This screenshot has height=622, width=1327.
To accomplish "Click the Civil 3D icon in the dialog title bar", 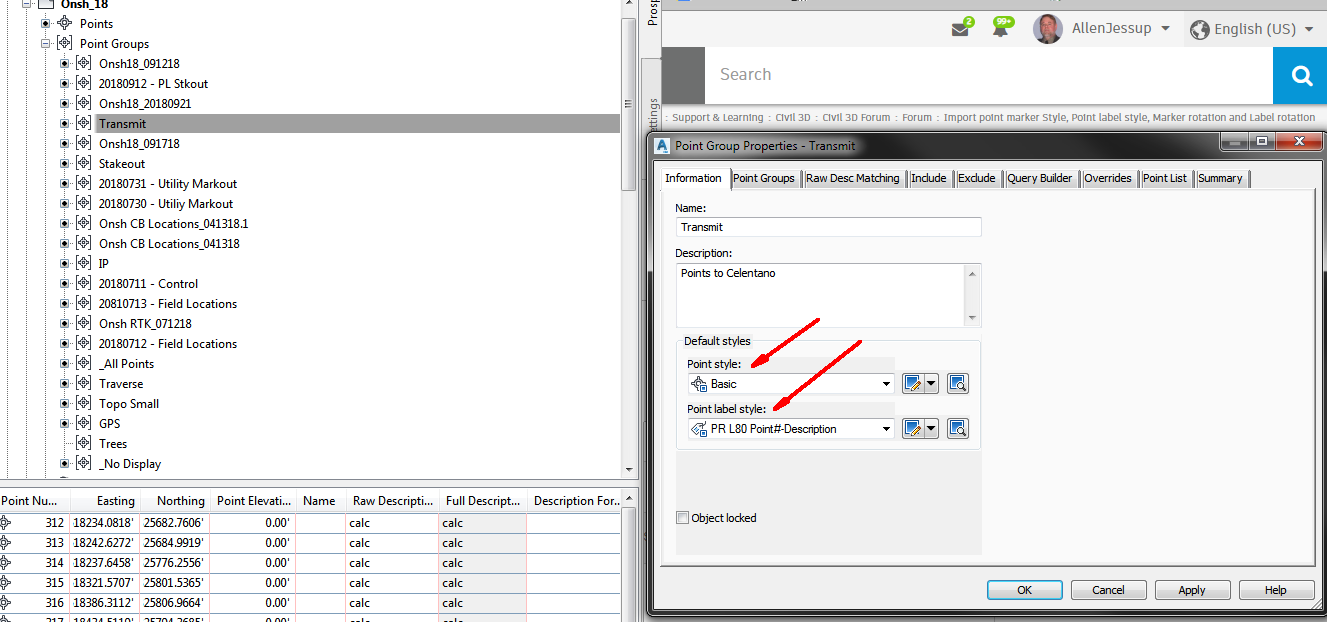I will point(662,145).
